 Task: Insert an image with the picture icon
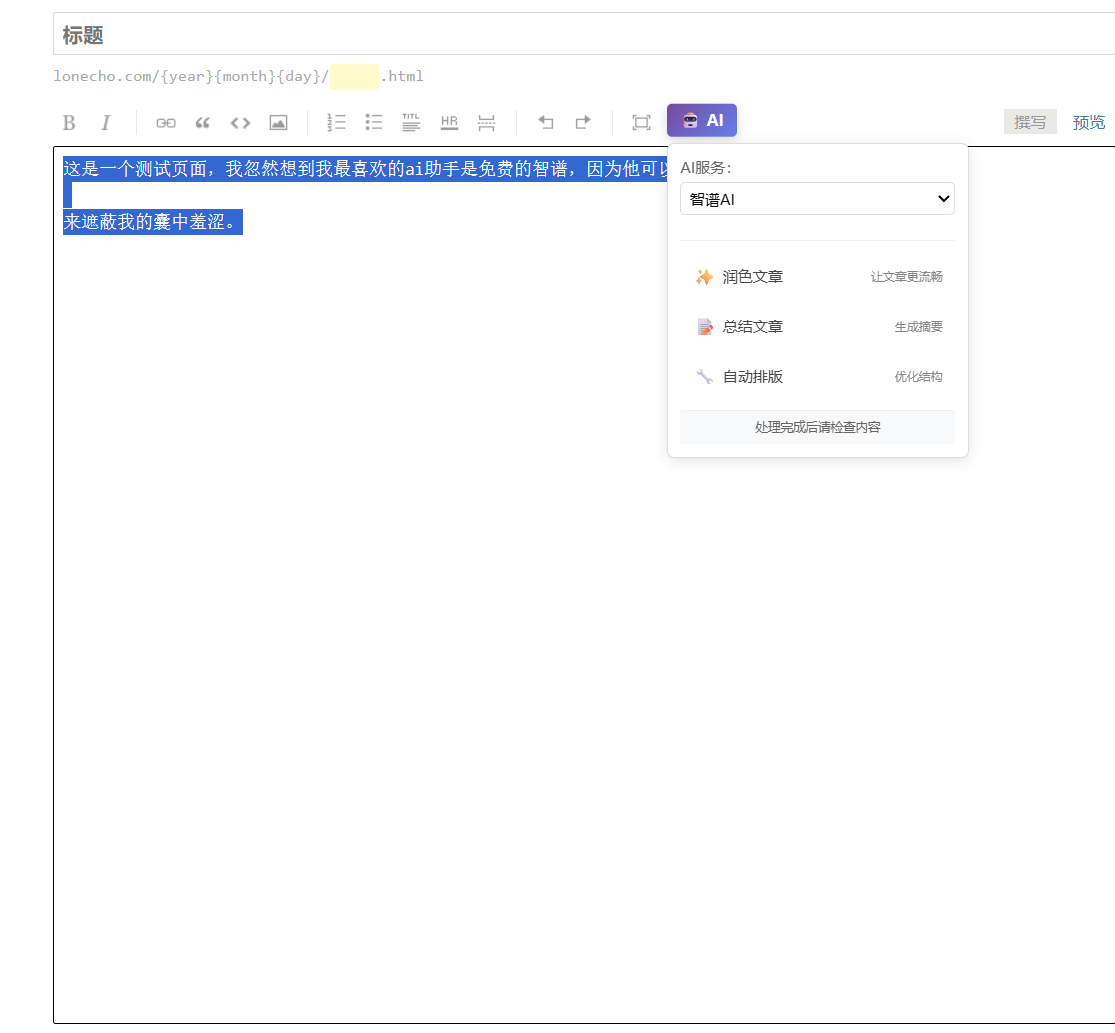(x=278, y=122)
